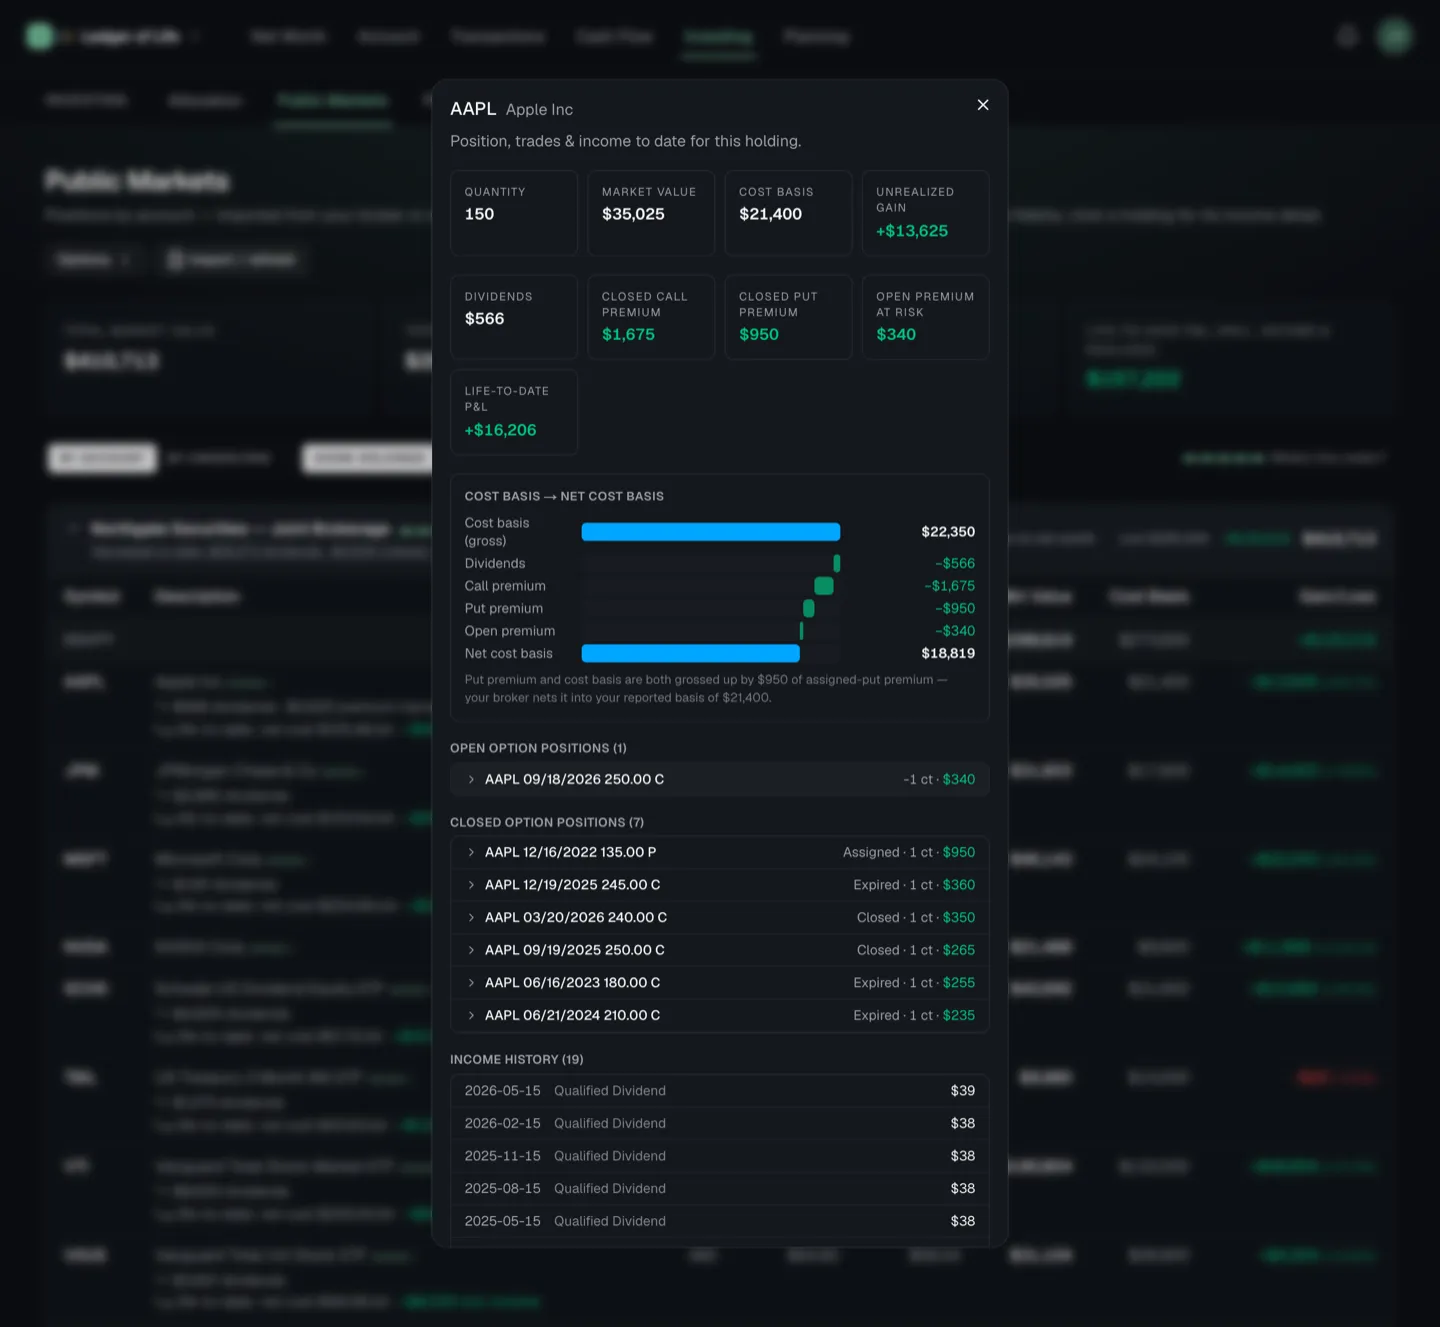Viewport: 1440px width, 1327px height.
Task: Expand the AAPL 09/18/2026 250.00 C open position
Action: [x=720, y=779]
